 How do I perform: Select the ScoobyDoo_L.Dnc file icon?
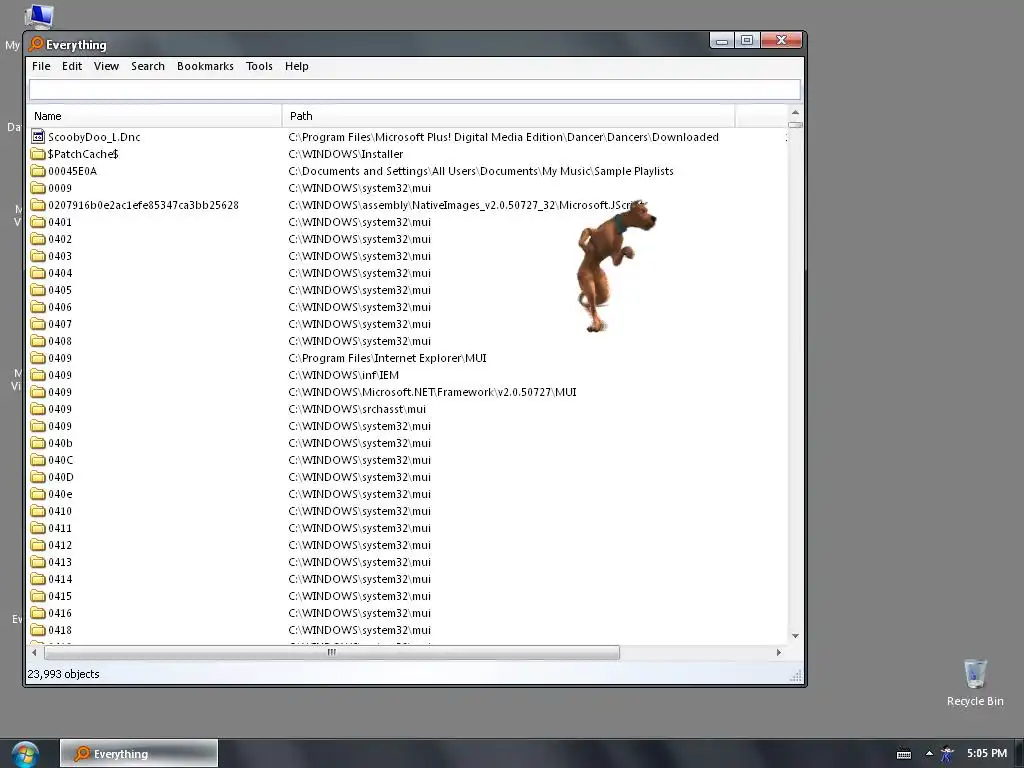[38, 136]
